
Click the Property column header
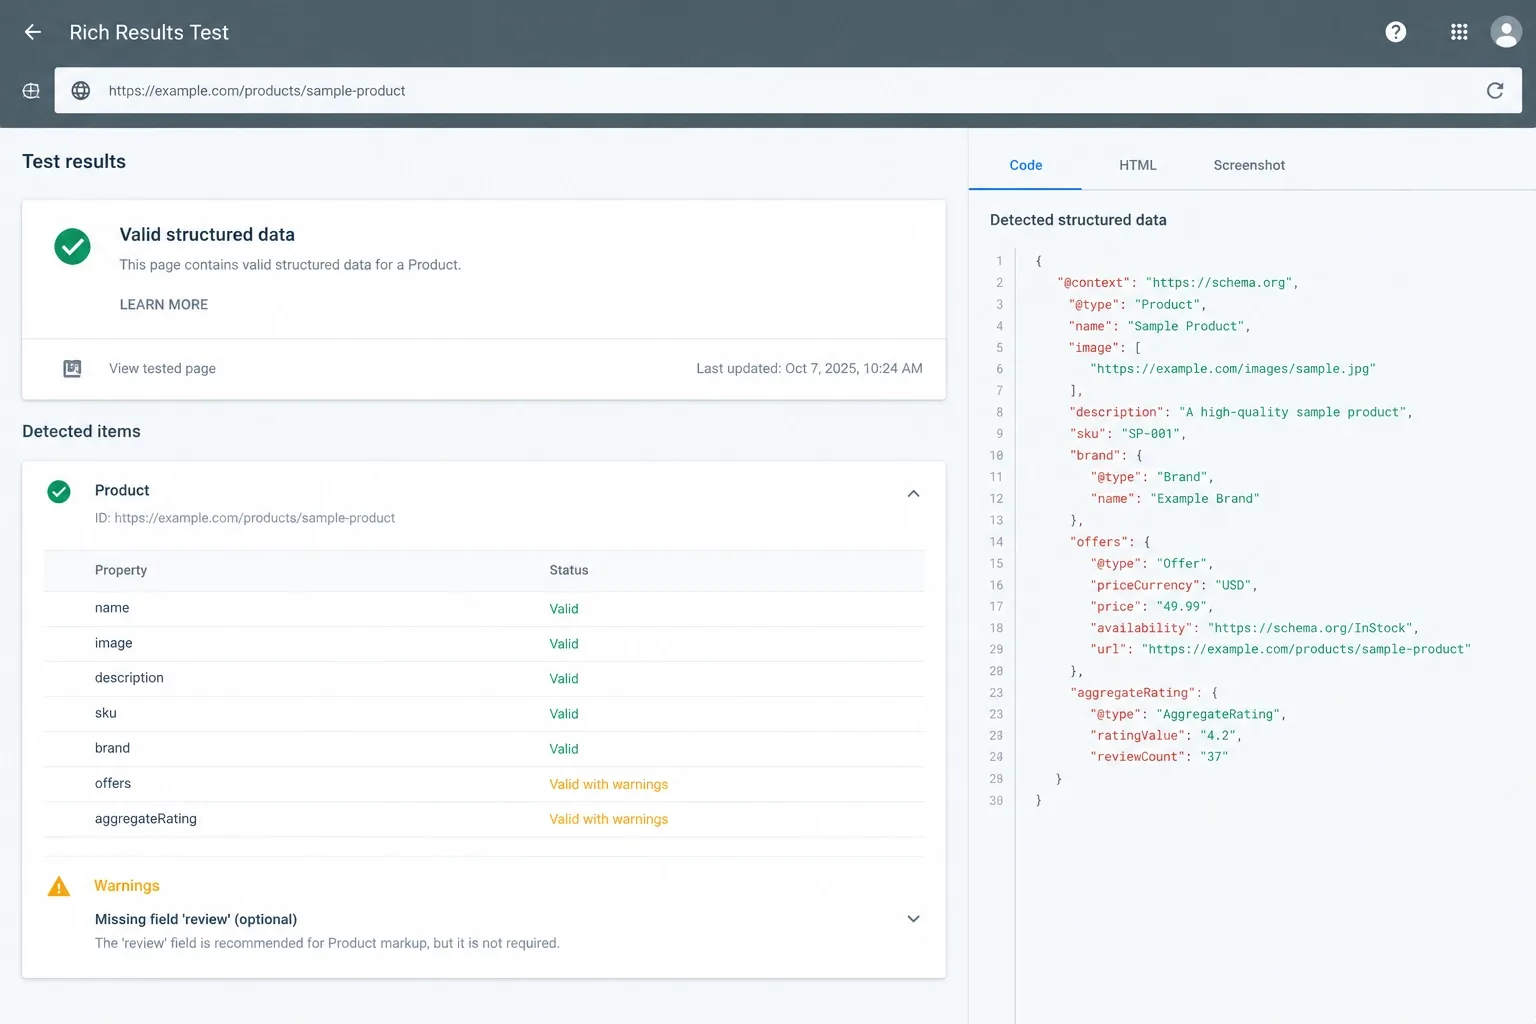coord(121,570)
